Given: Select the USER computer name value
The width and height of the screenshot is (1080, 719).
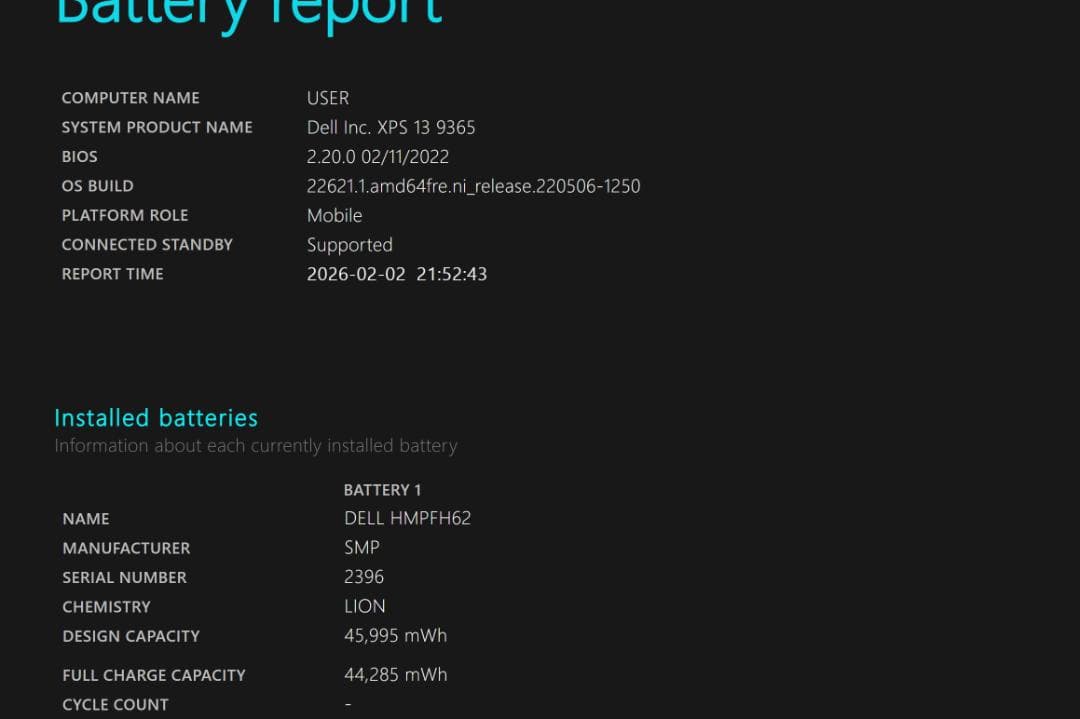Looking at the screenshot, I should coord(328,98).
